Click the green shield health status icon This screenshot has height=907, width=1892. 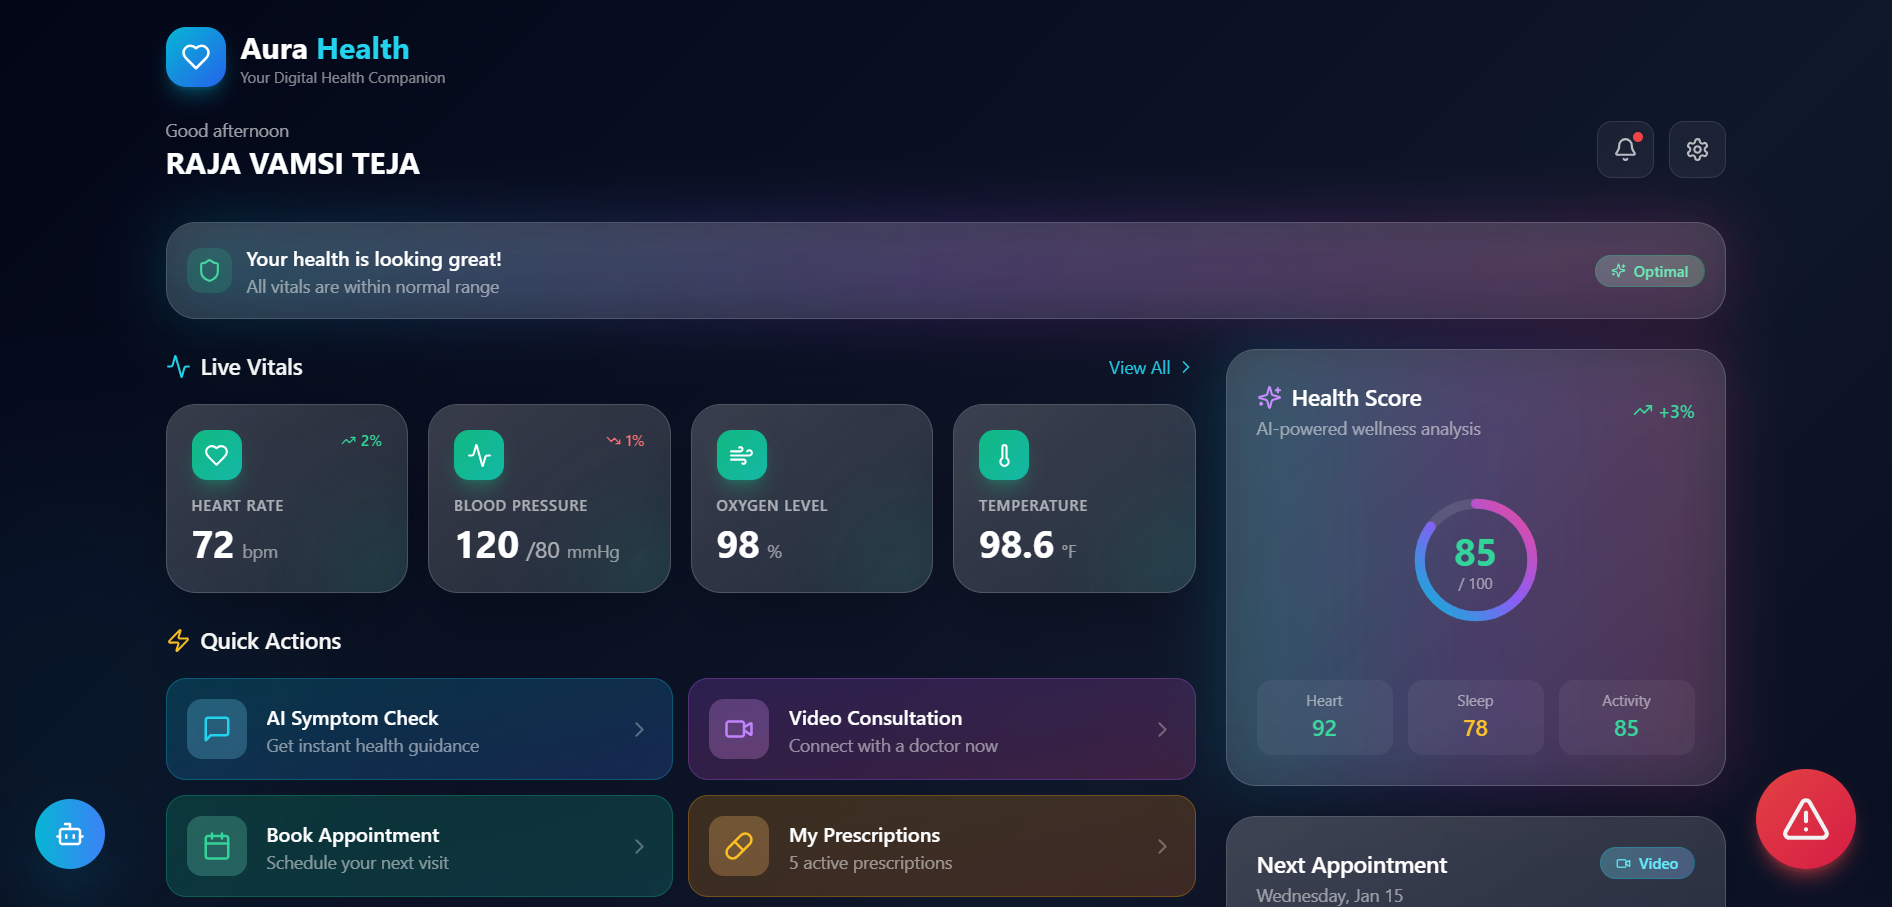pyautogui.click(x=210, y=271)
